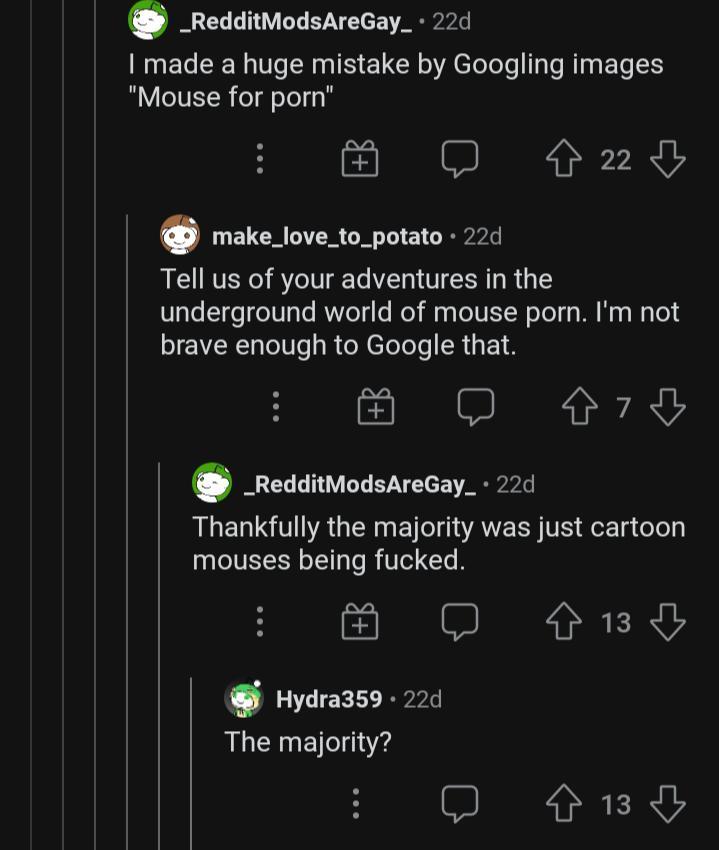Open the comment reply icon under make_love_to_potato's post

pyautogui.click(x=475, y=406)
